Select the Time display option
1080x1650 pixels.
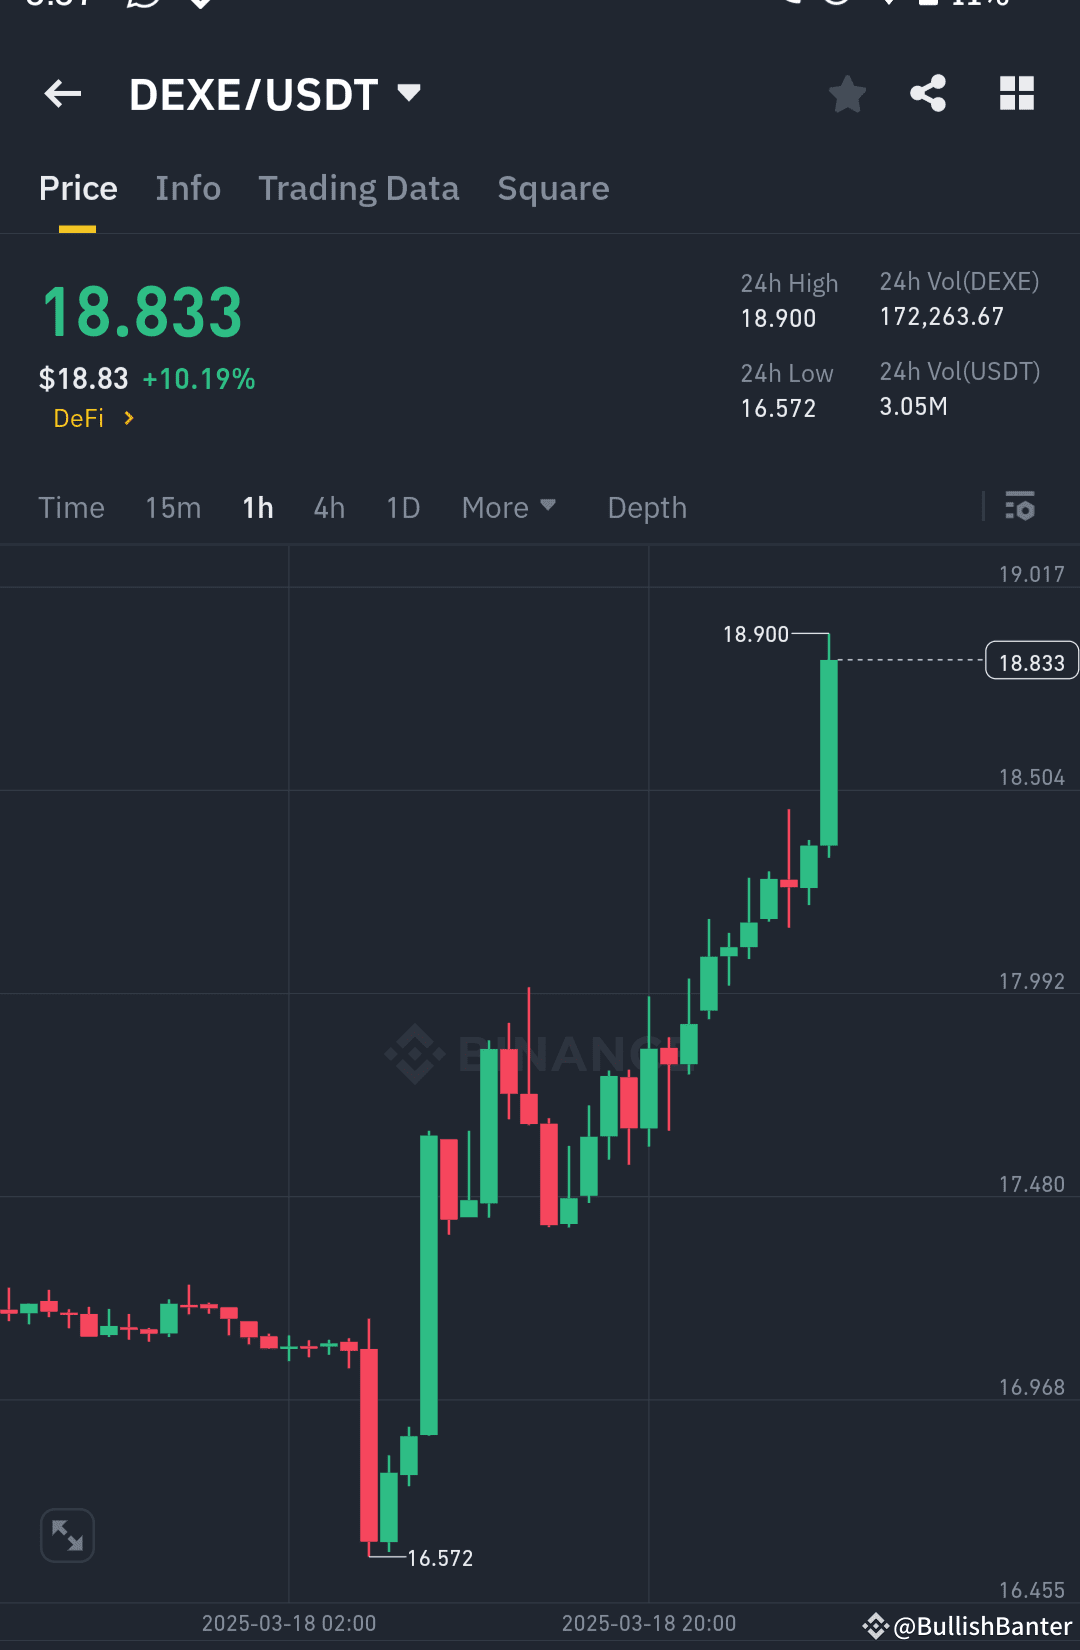tap(71, 508)
